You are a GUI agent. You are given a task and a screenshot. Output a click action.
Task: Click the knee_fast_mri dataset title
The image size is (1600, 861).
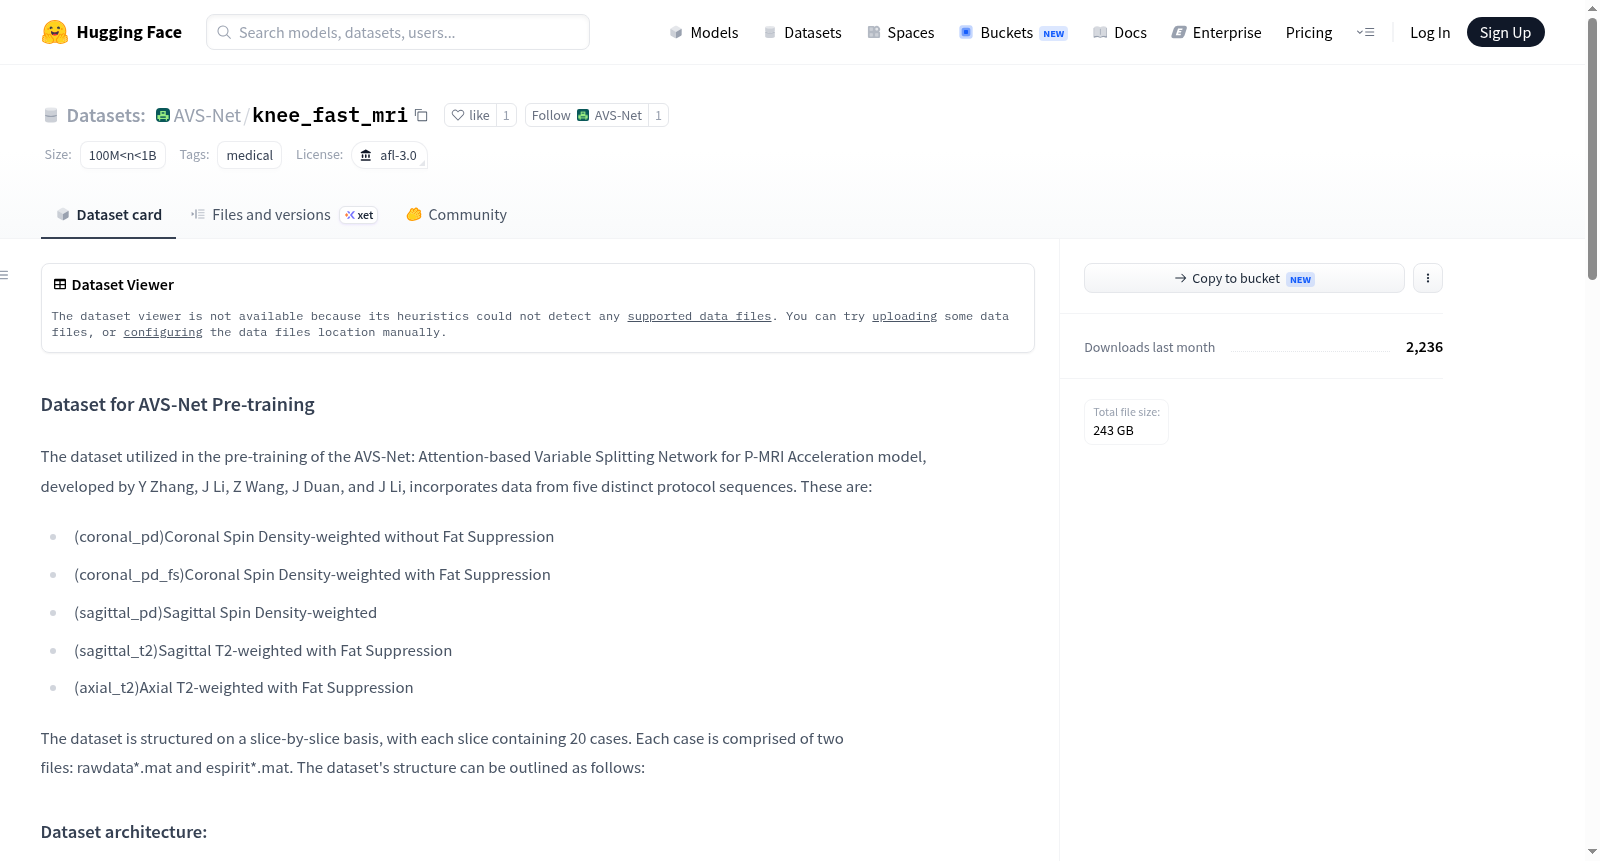click(x=330, y=115)
